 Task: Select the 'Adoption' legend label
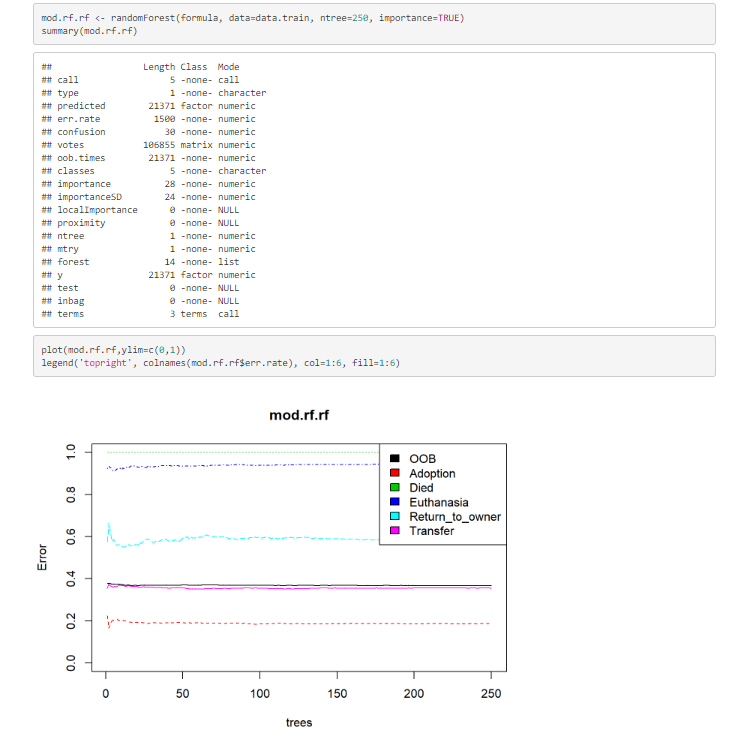click(432, 473)
